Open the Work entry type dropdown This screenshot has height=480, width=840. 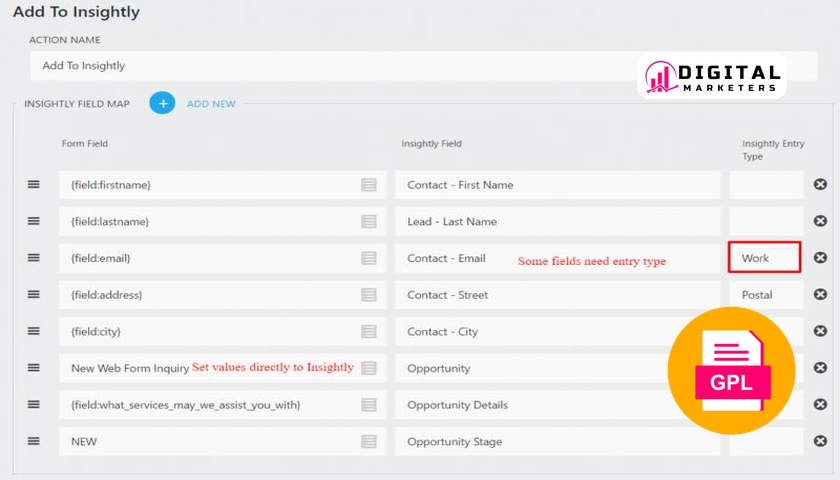click(764, 258)
